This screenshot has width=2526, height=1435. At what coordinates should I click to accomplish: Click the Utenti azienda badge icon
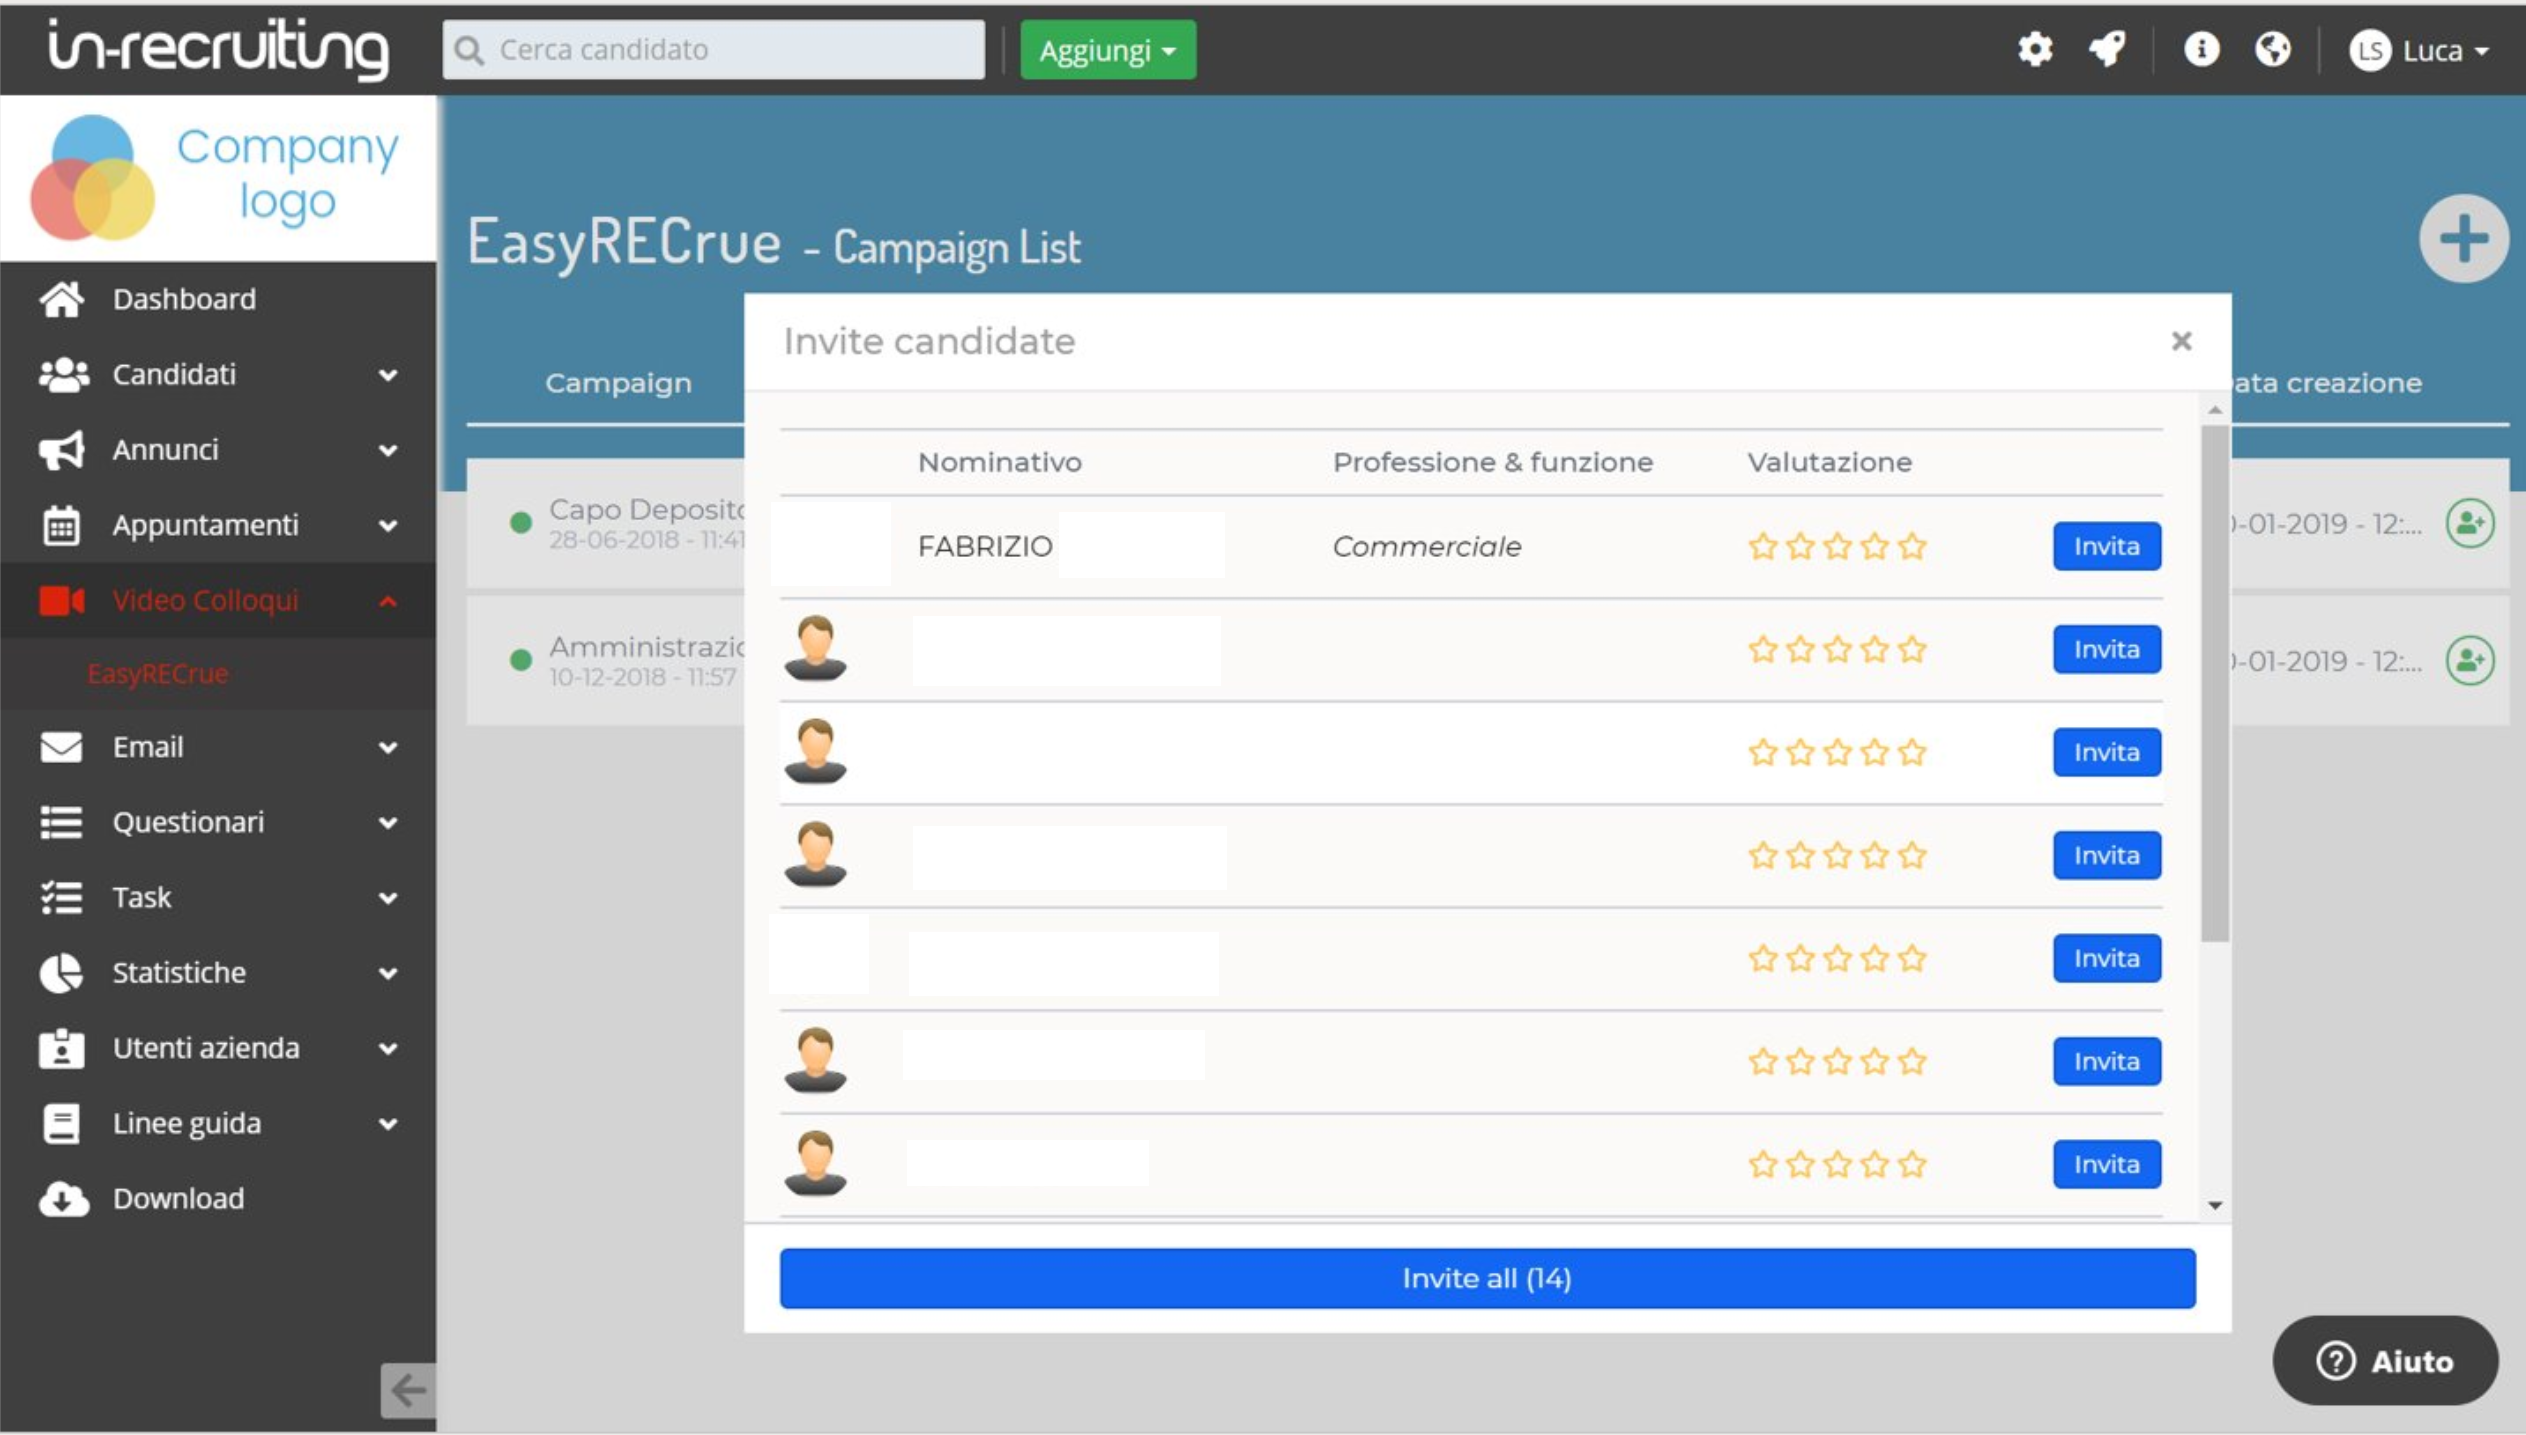coord(61,1048)
